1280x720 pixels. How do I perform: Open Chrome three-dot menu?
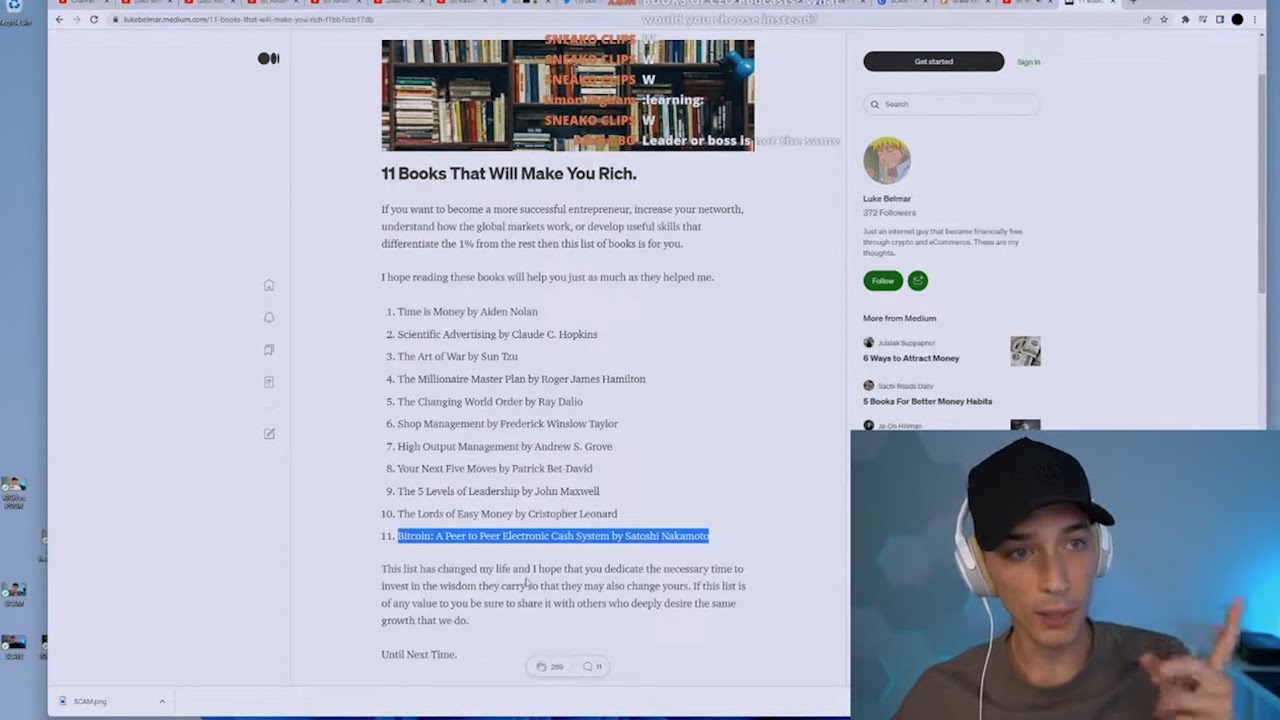click(1254, 19)
